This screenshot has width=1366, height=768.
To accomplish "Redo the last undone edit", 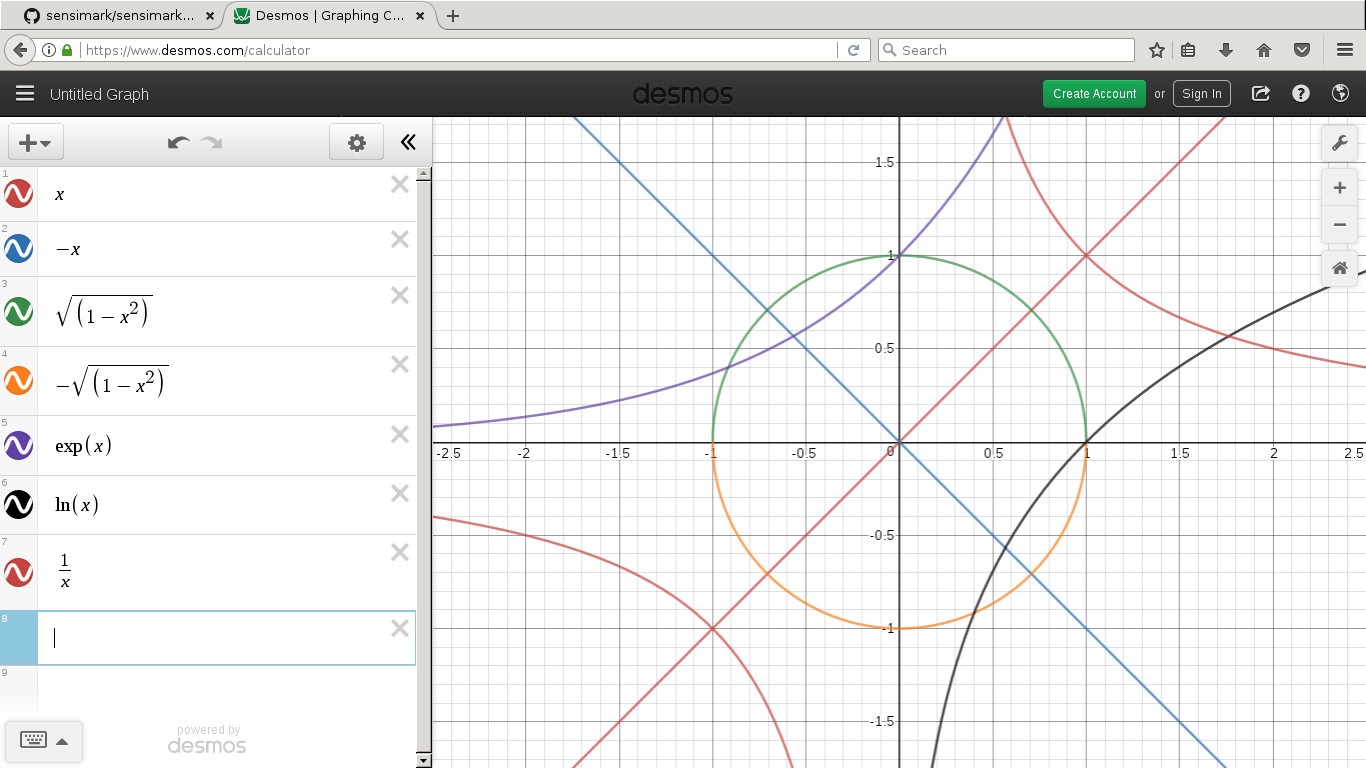I will tap(211, 143).
